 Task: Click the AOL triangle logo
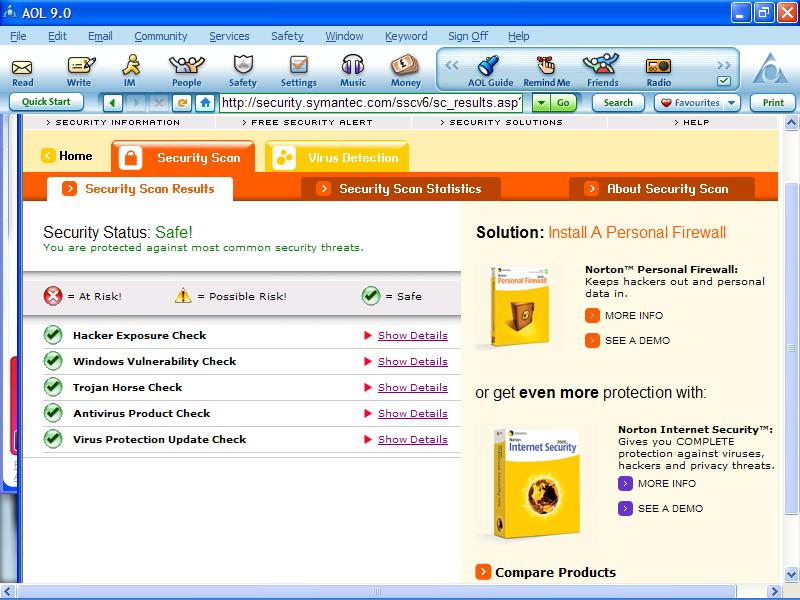[x=771, y=69]
